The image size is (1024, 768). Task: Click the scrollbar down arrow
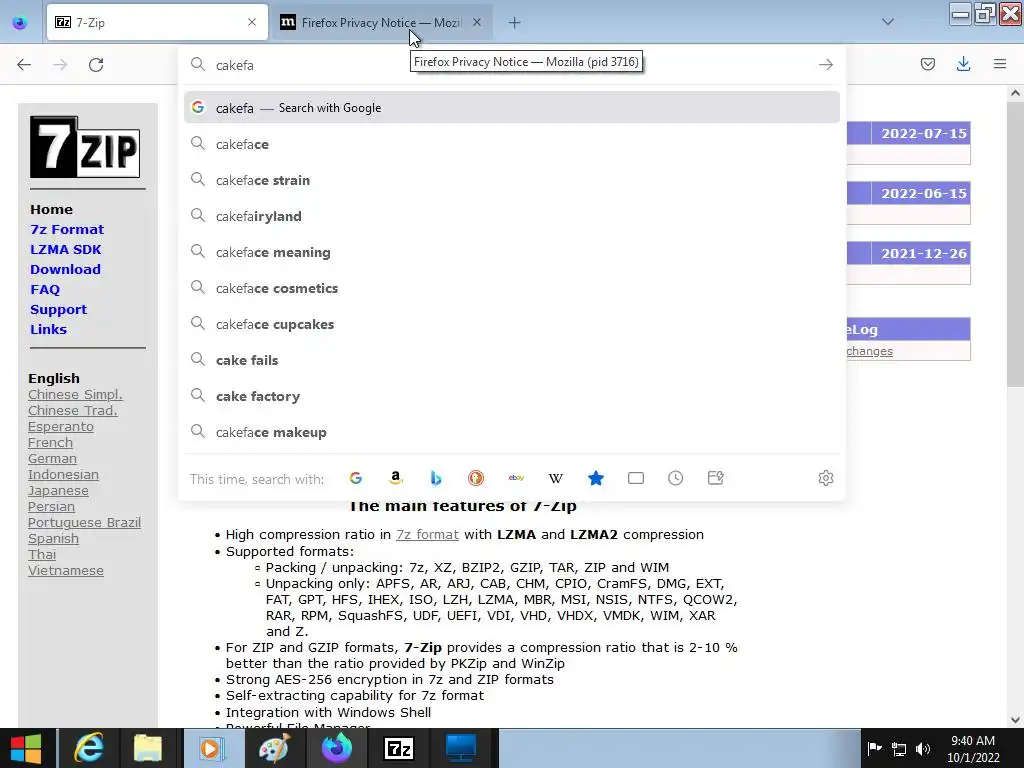(x=1016, y=720)
